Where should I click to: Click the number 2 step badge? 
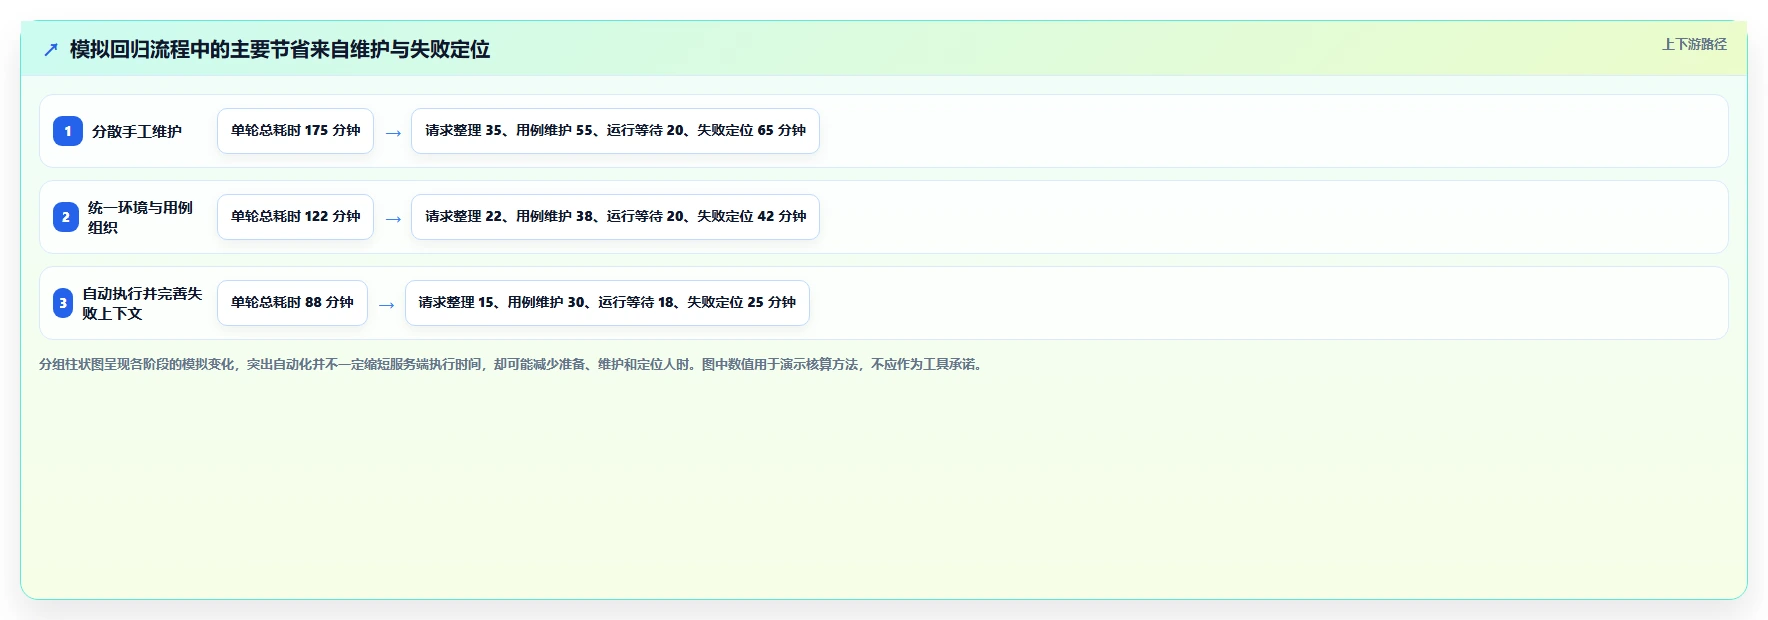pyautogui.click(x=66, y=217)
